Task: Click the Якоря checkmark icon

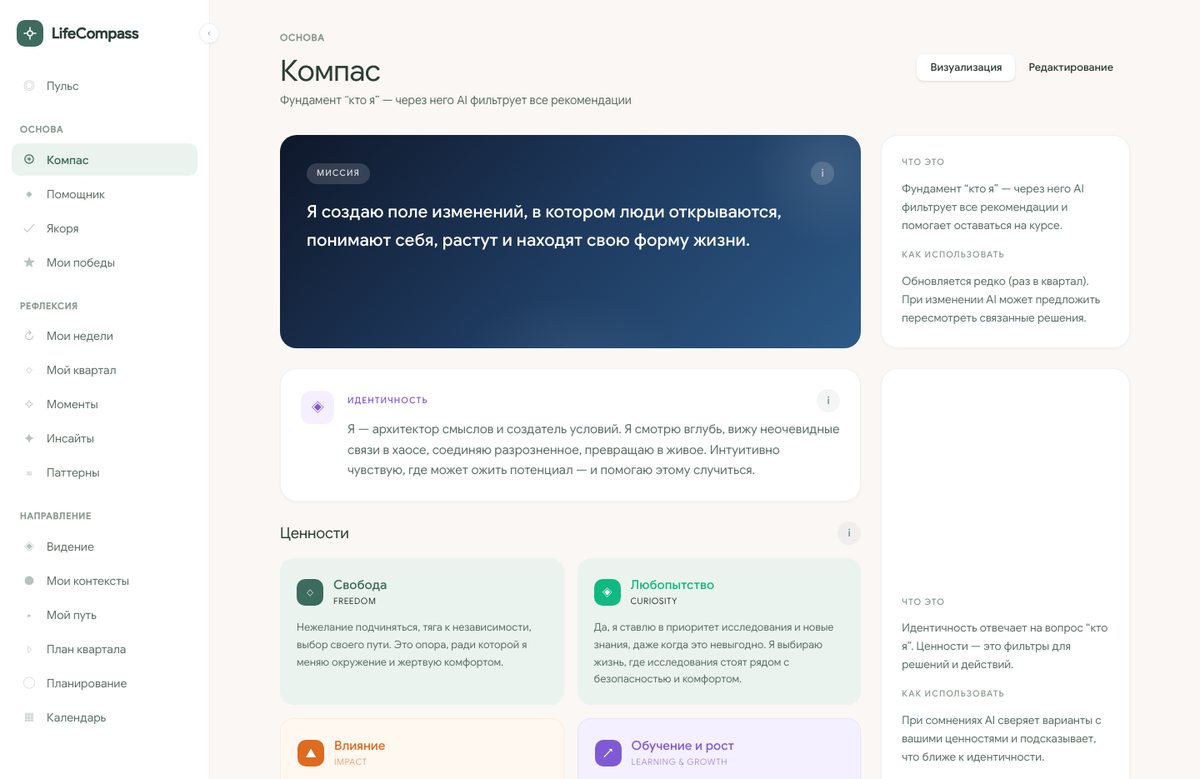Action: tap(29, 228)
